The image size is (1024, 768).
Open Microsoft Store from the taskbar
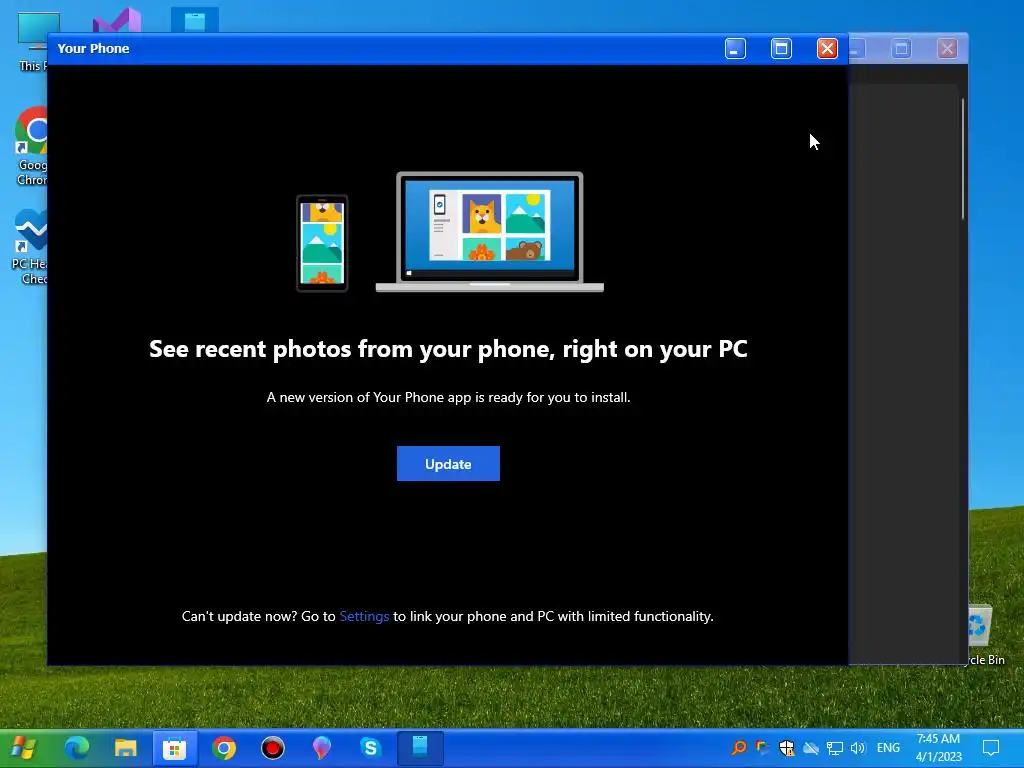tap(174, 748)
